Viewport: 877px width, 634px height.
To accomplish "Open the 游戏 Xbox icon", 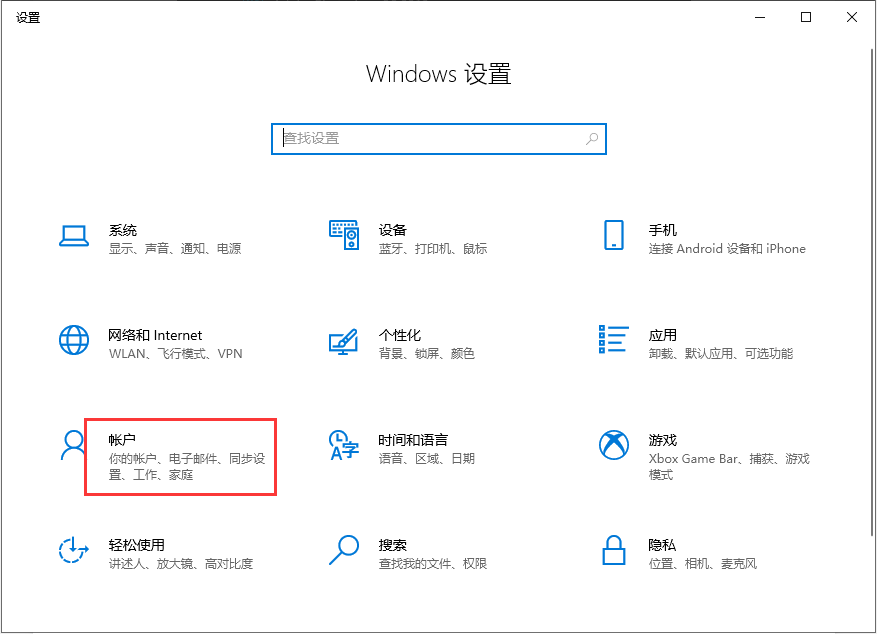I will [x=614, y=445].
